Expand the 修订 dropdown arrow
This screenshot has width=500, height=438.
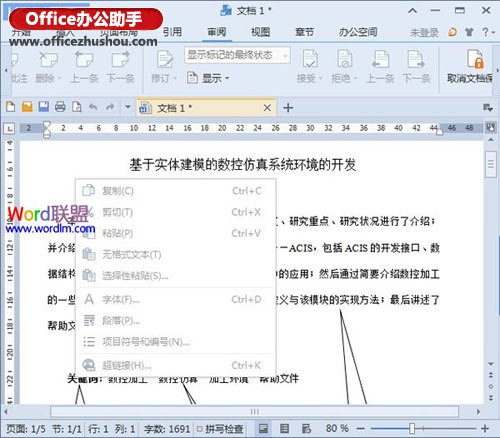pyautogui.click(x=175, y=79)
